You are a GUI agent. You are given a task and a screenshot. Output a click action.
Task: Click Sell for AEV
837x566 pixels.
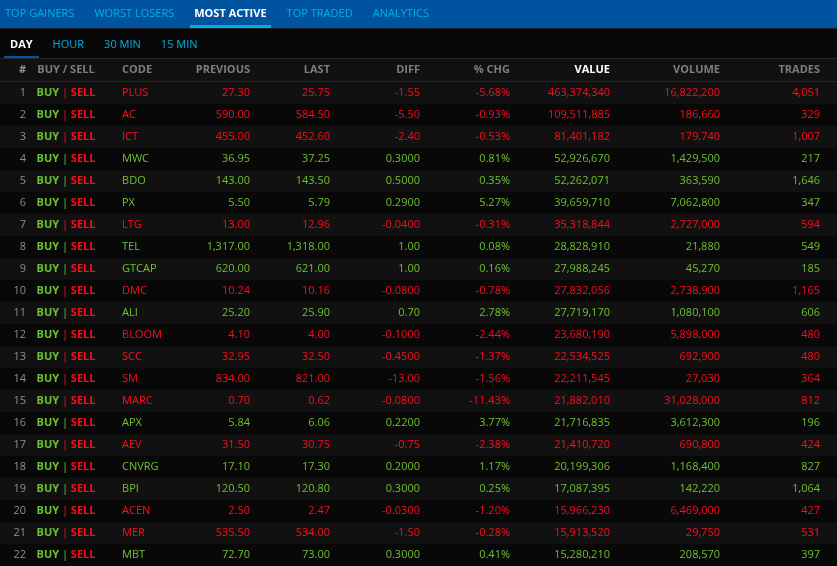pos(83,444)
